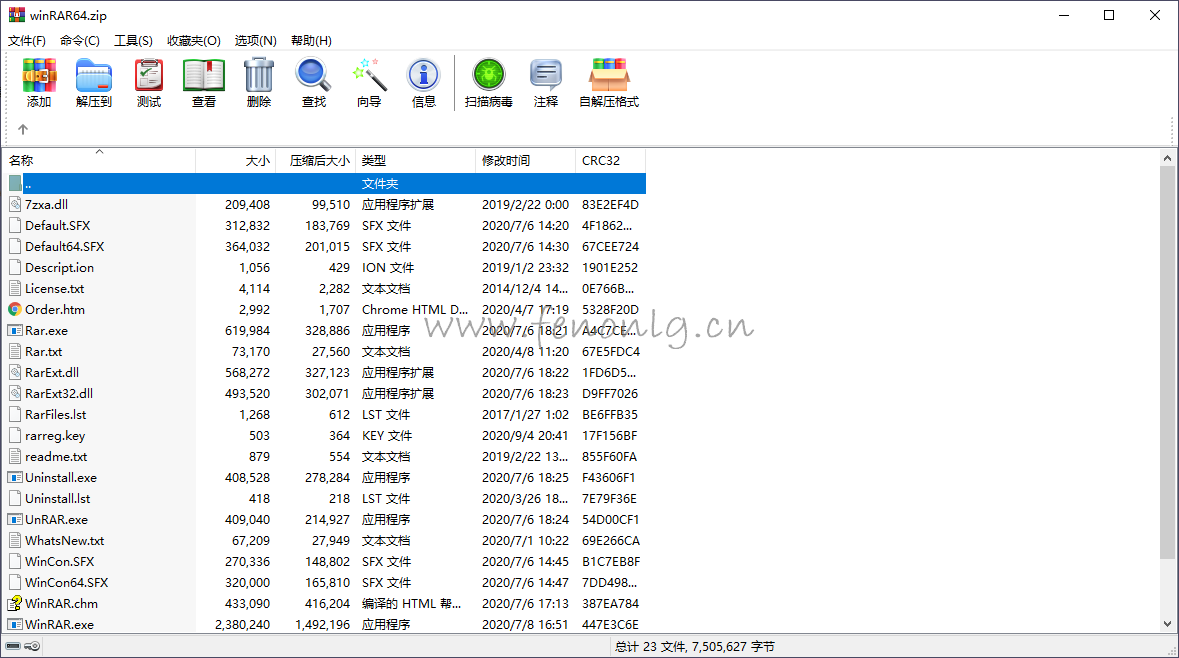Select the WinRAR.chm help file icon
The width and height of the screenshot is (1179, 658).
click(x=15, y=603)
